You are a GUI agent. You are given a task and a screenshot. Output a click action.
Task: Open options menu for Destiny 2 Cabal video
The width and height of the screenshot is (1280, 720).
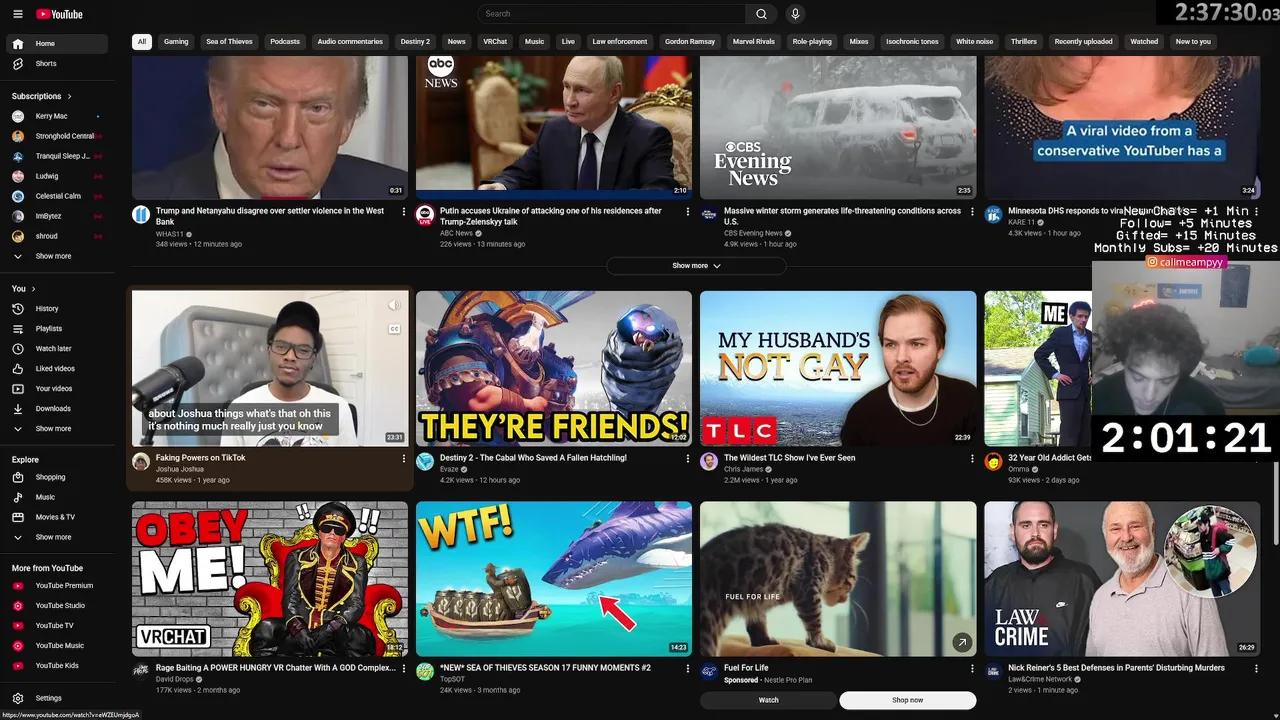click(x=688, y=459)
